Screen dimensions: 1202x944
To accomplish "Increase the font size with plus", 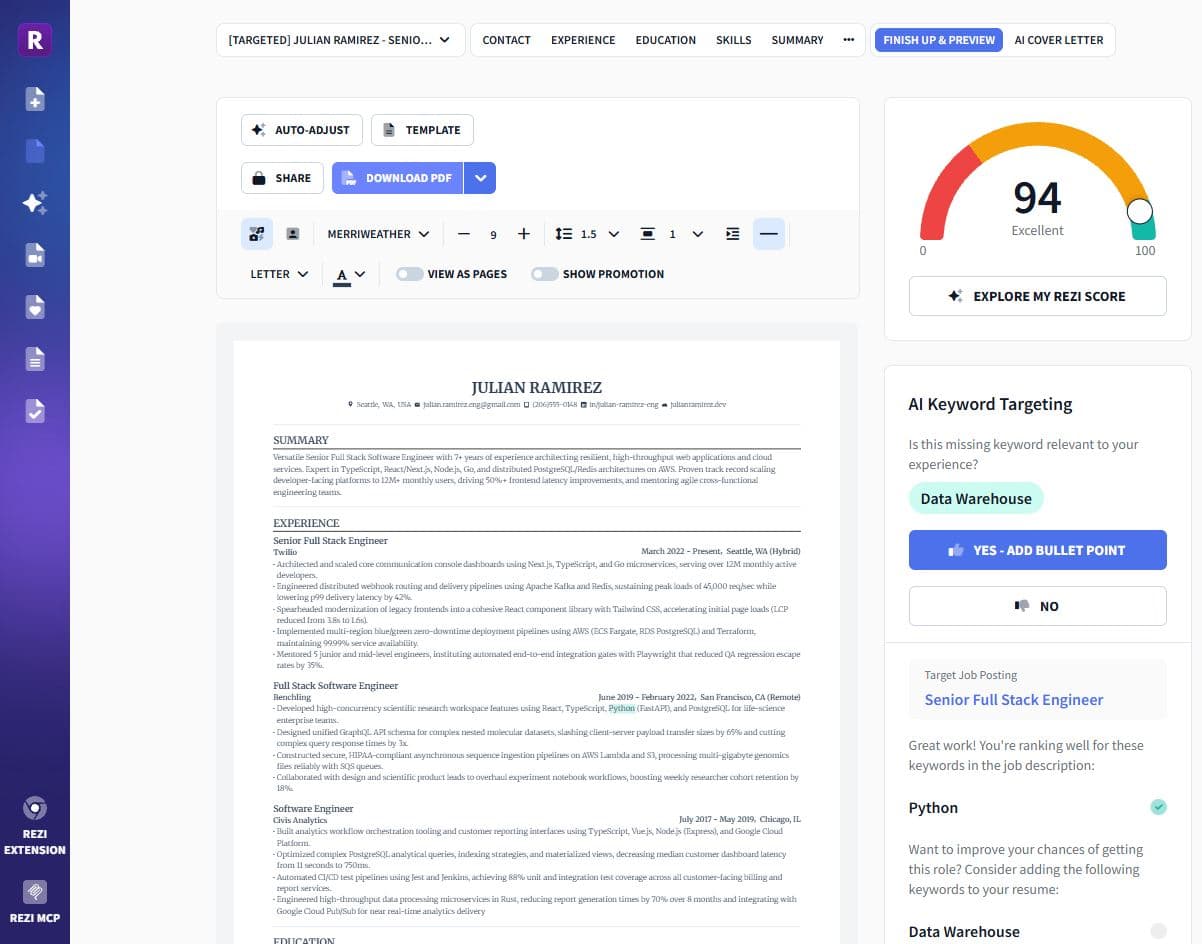I will [x=523, y=234].
